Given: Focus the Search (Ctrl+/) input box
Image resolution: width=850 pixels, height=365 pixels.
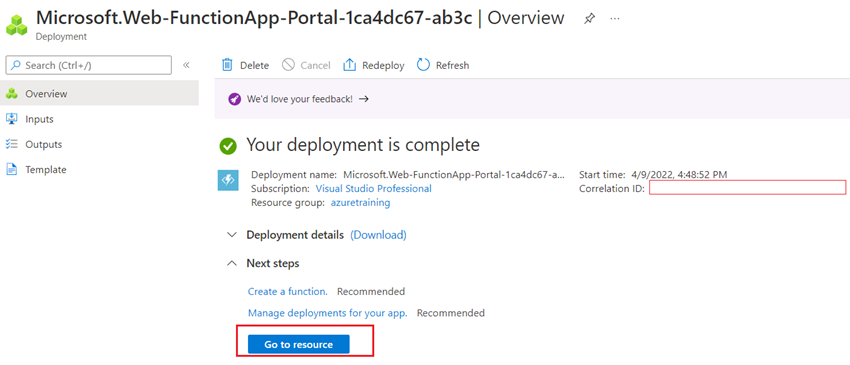Looking at the screenshot, I should pos(89,65).
